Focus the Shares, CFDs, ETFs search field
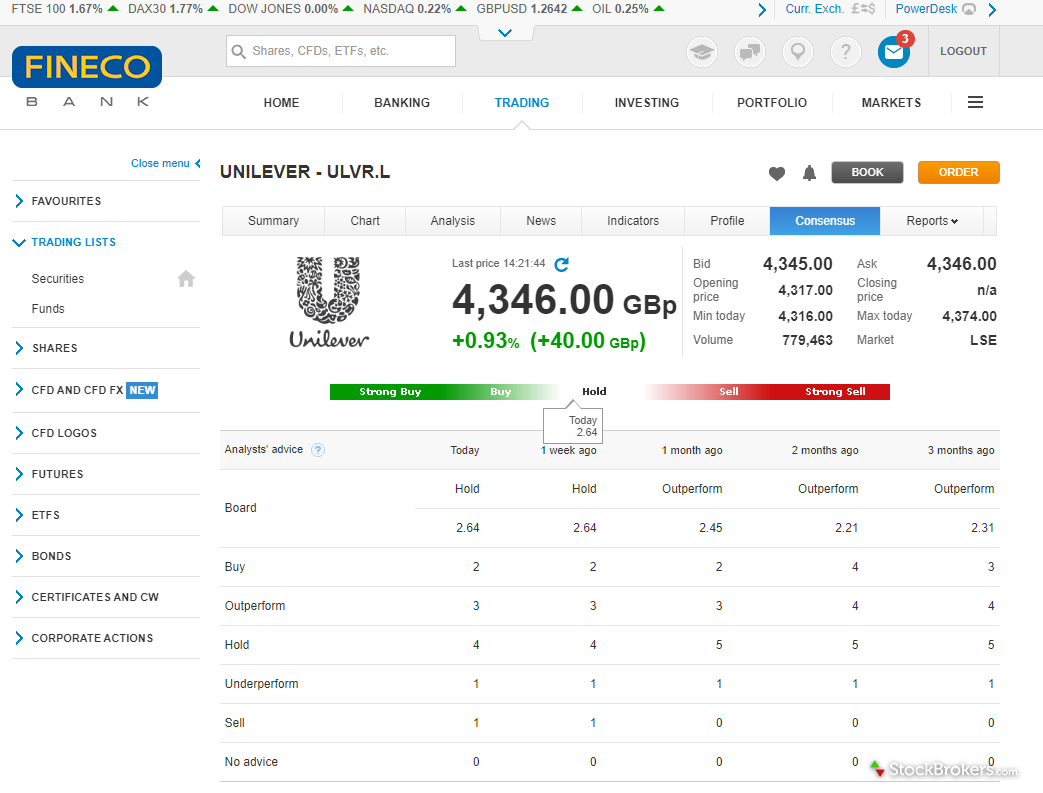This screenshot has width=1043, height=793. [x=341, y=51]
